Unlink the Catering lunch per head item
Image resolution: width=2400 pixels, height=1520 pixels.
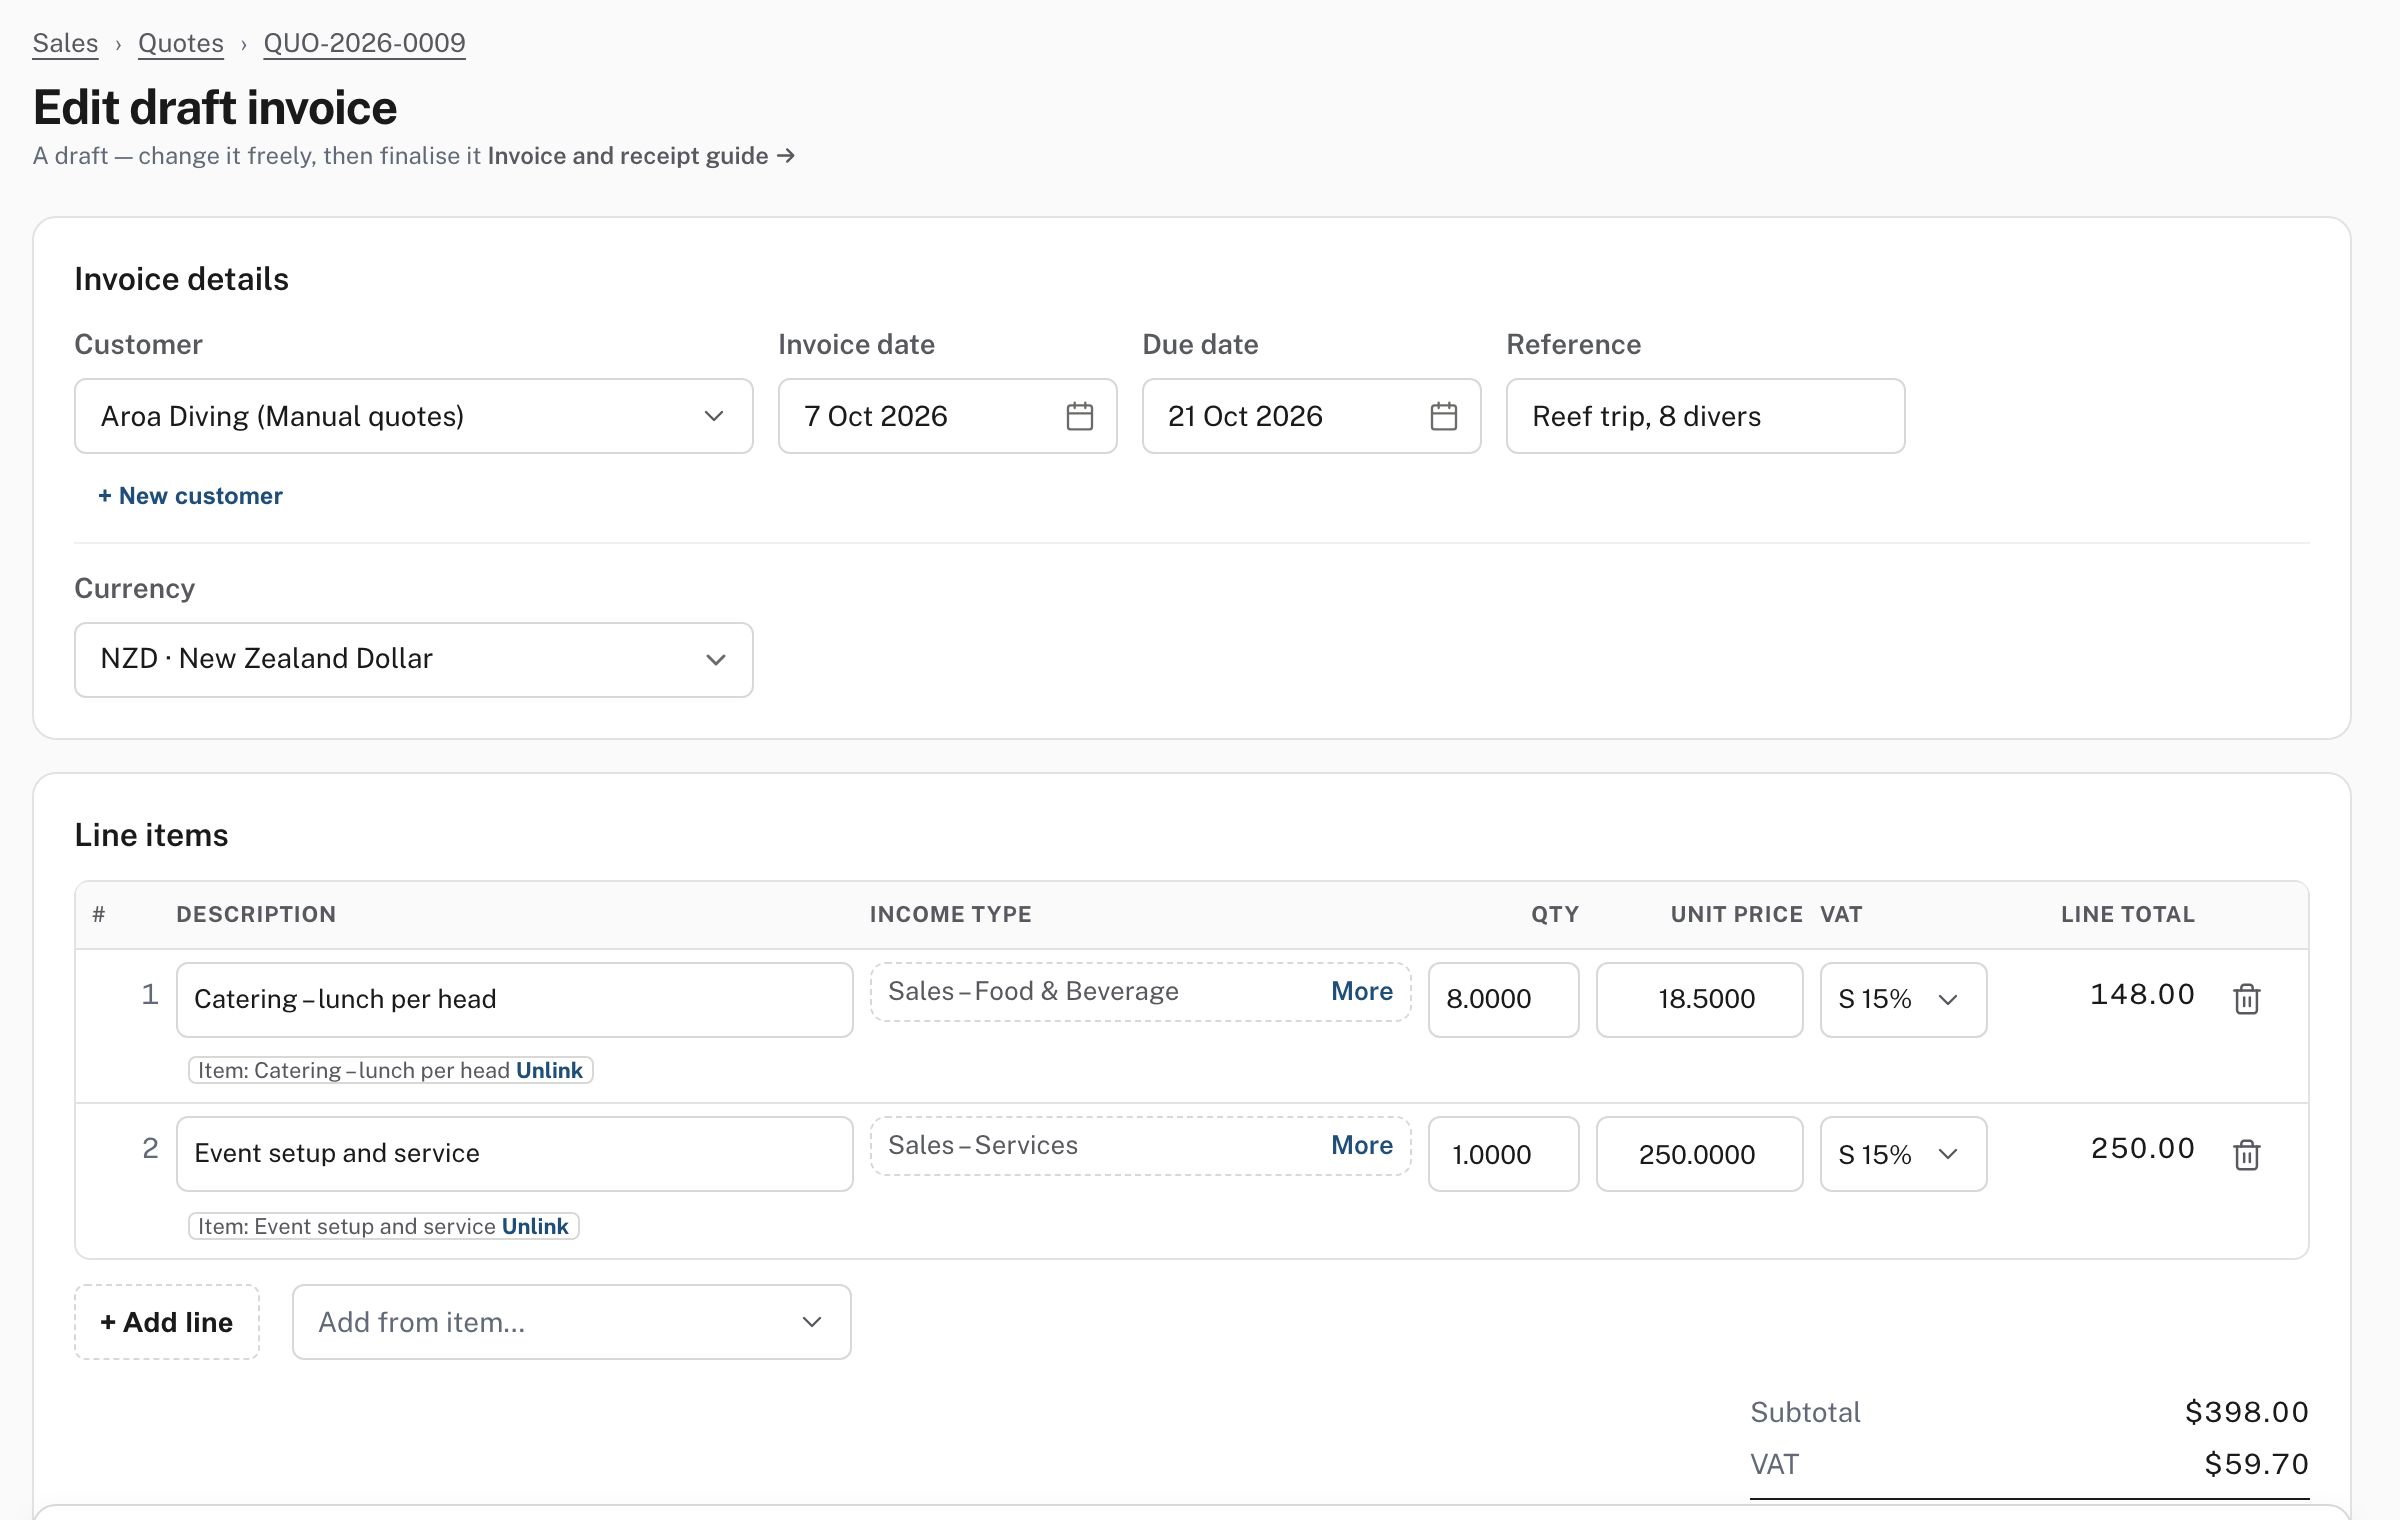[x=549, y=1070]
